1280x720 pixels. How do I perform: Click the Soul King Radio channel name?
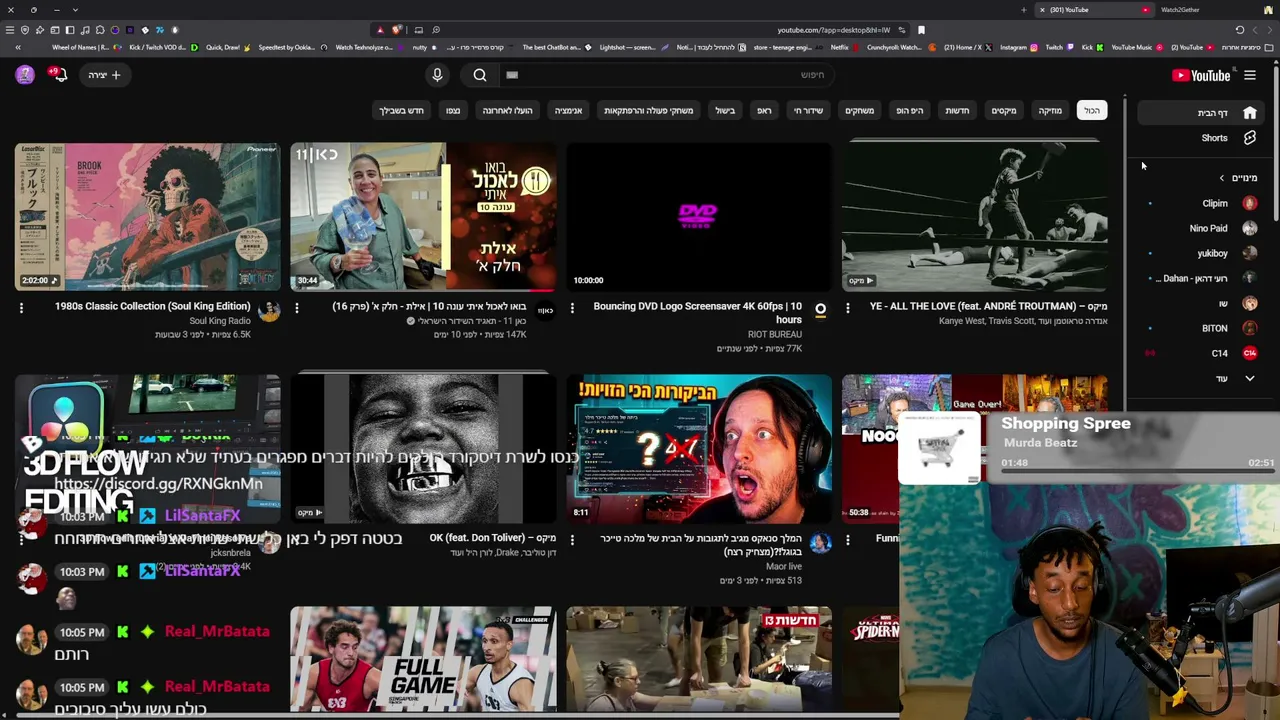(220, 321)
